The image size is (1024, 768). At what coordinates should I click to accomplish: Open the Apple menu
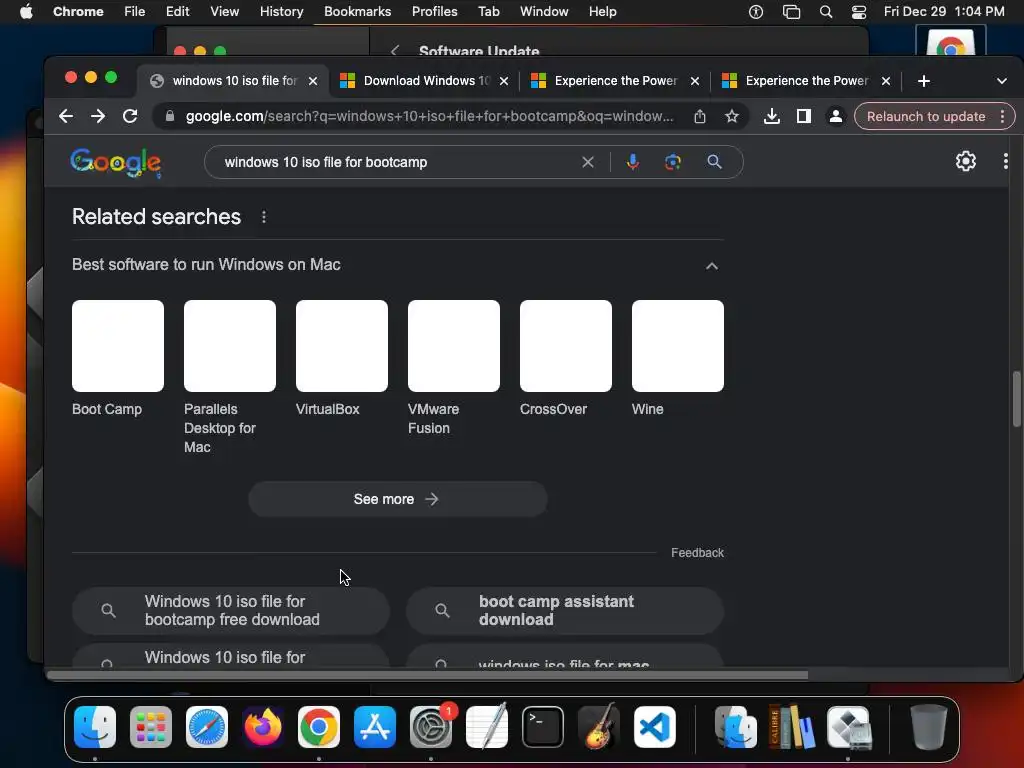tap(26, 12)
